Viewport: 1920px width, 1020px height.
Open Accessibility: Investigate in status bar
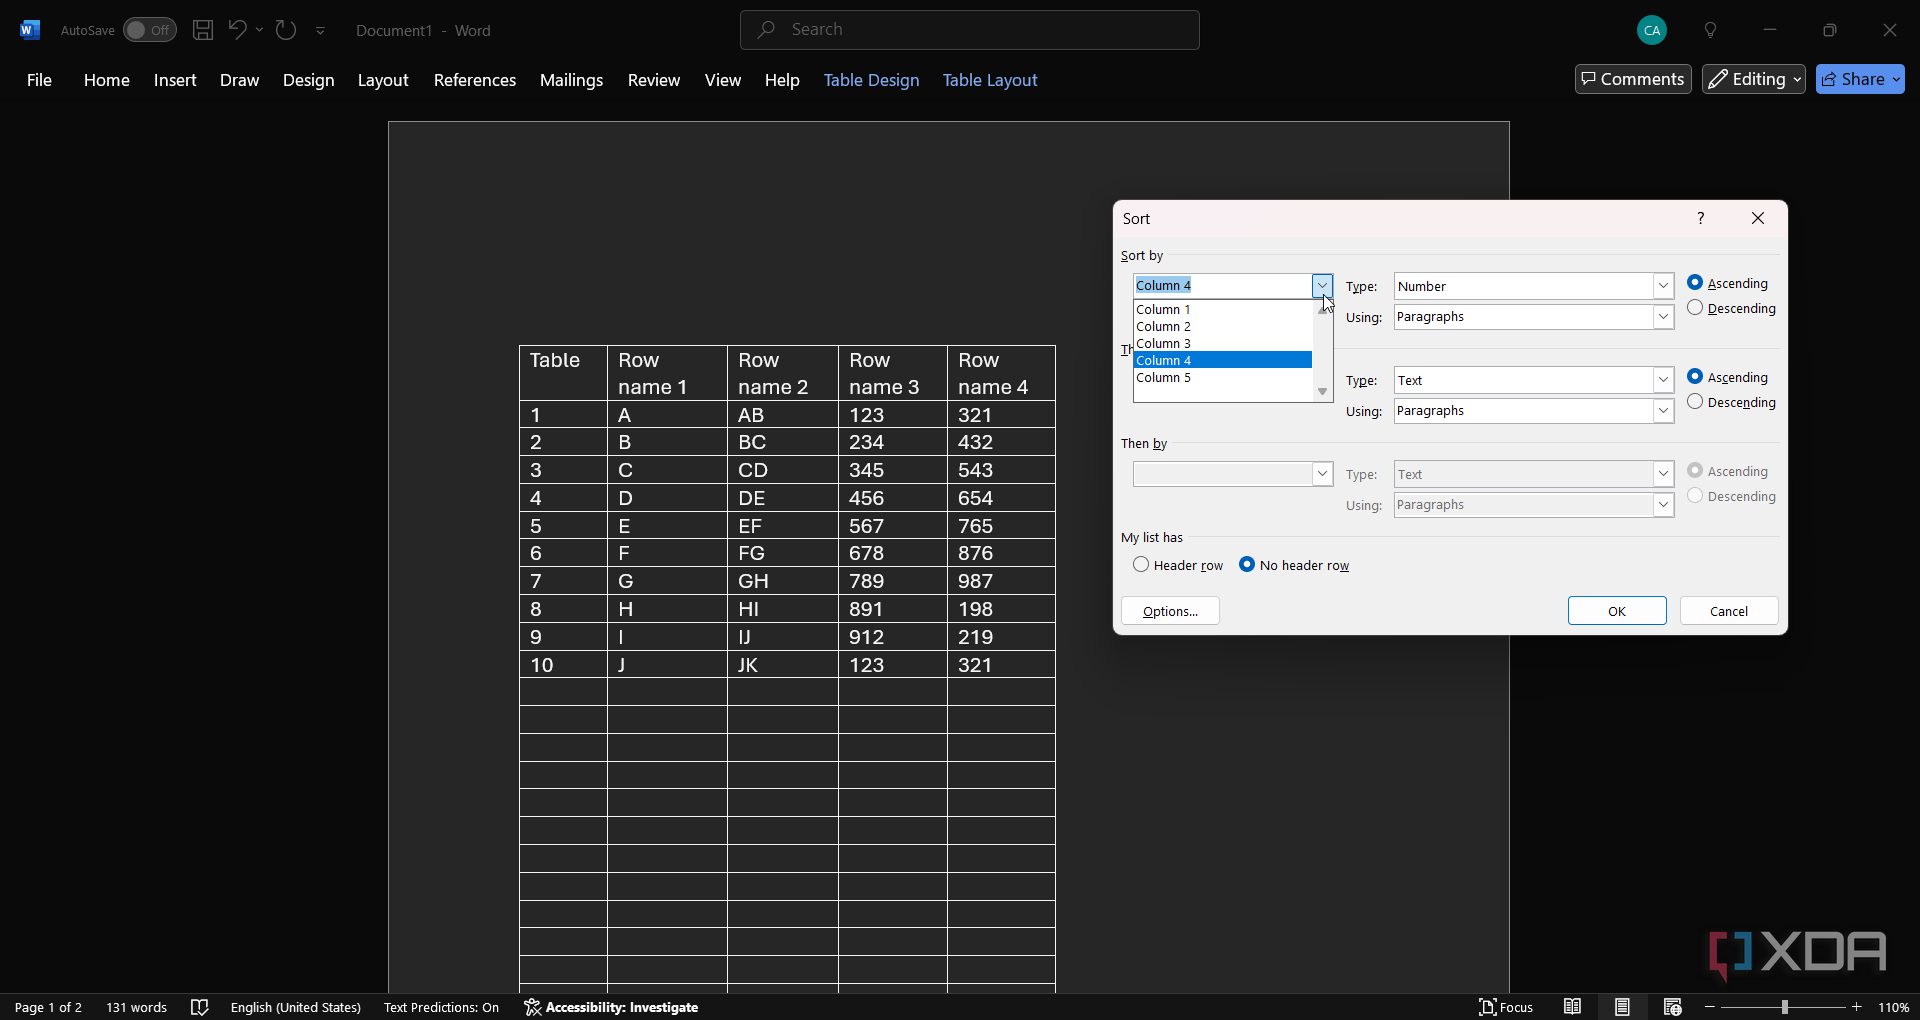click(x=611, y=1007)
